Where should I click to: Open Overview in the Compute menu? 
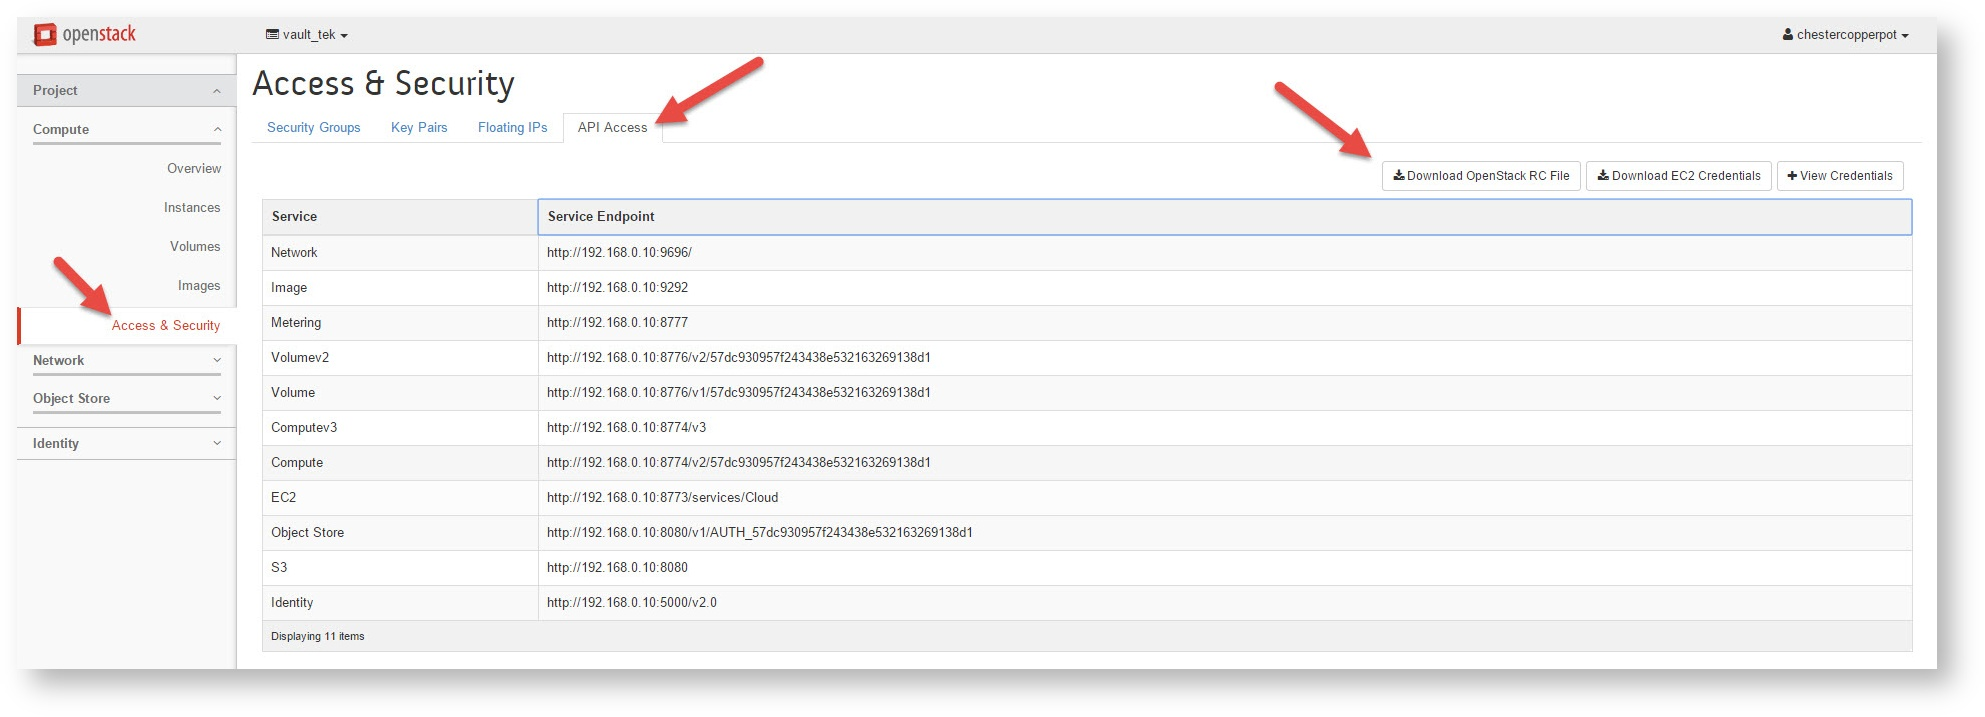click(194, 168)
